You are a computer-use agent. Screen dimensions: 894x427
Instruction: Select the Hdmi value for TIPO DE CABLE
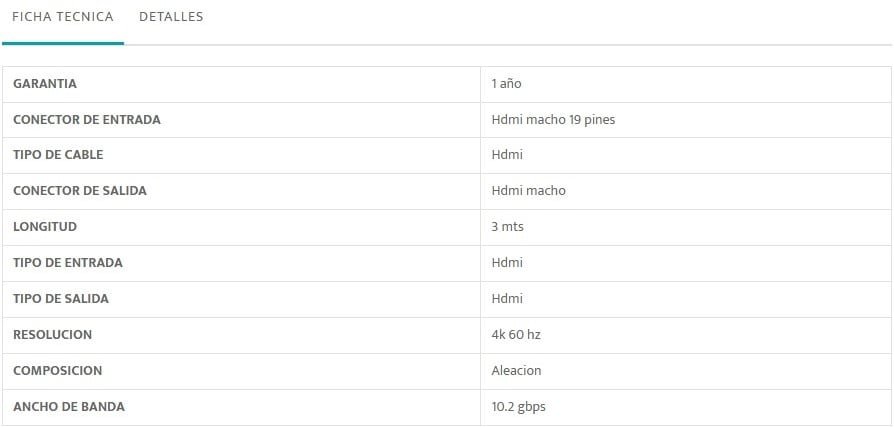[x=507, y=155]
